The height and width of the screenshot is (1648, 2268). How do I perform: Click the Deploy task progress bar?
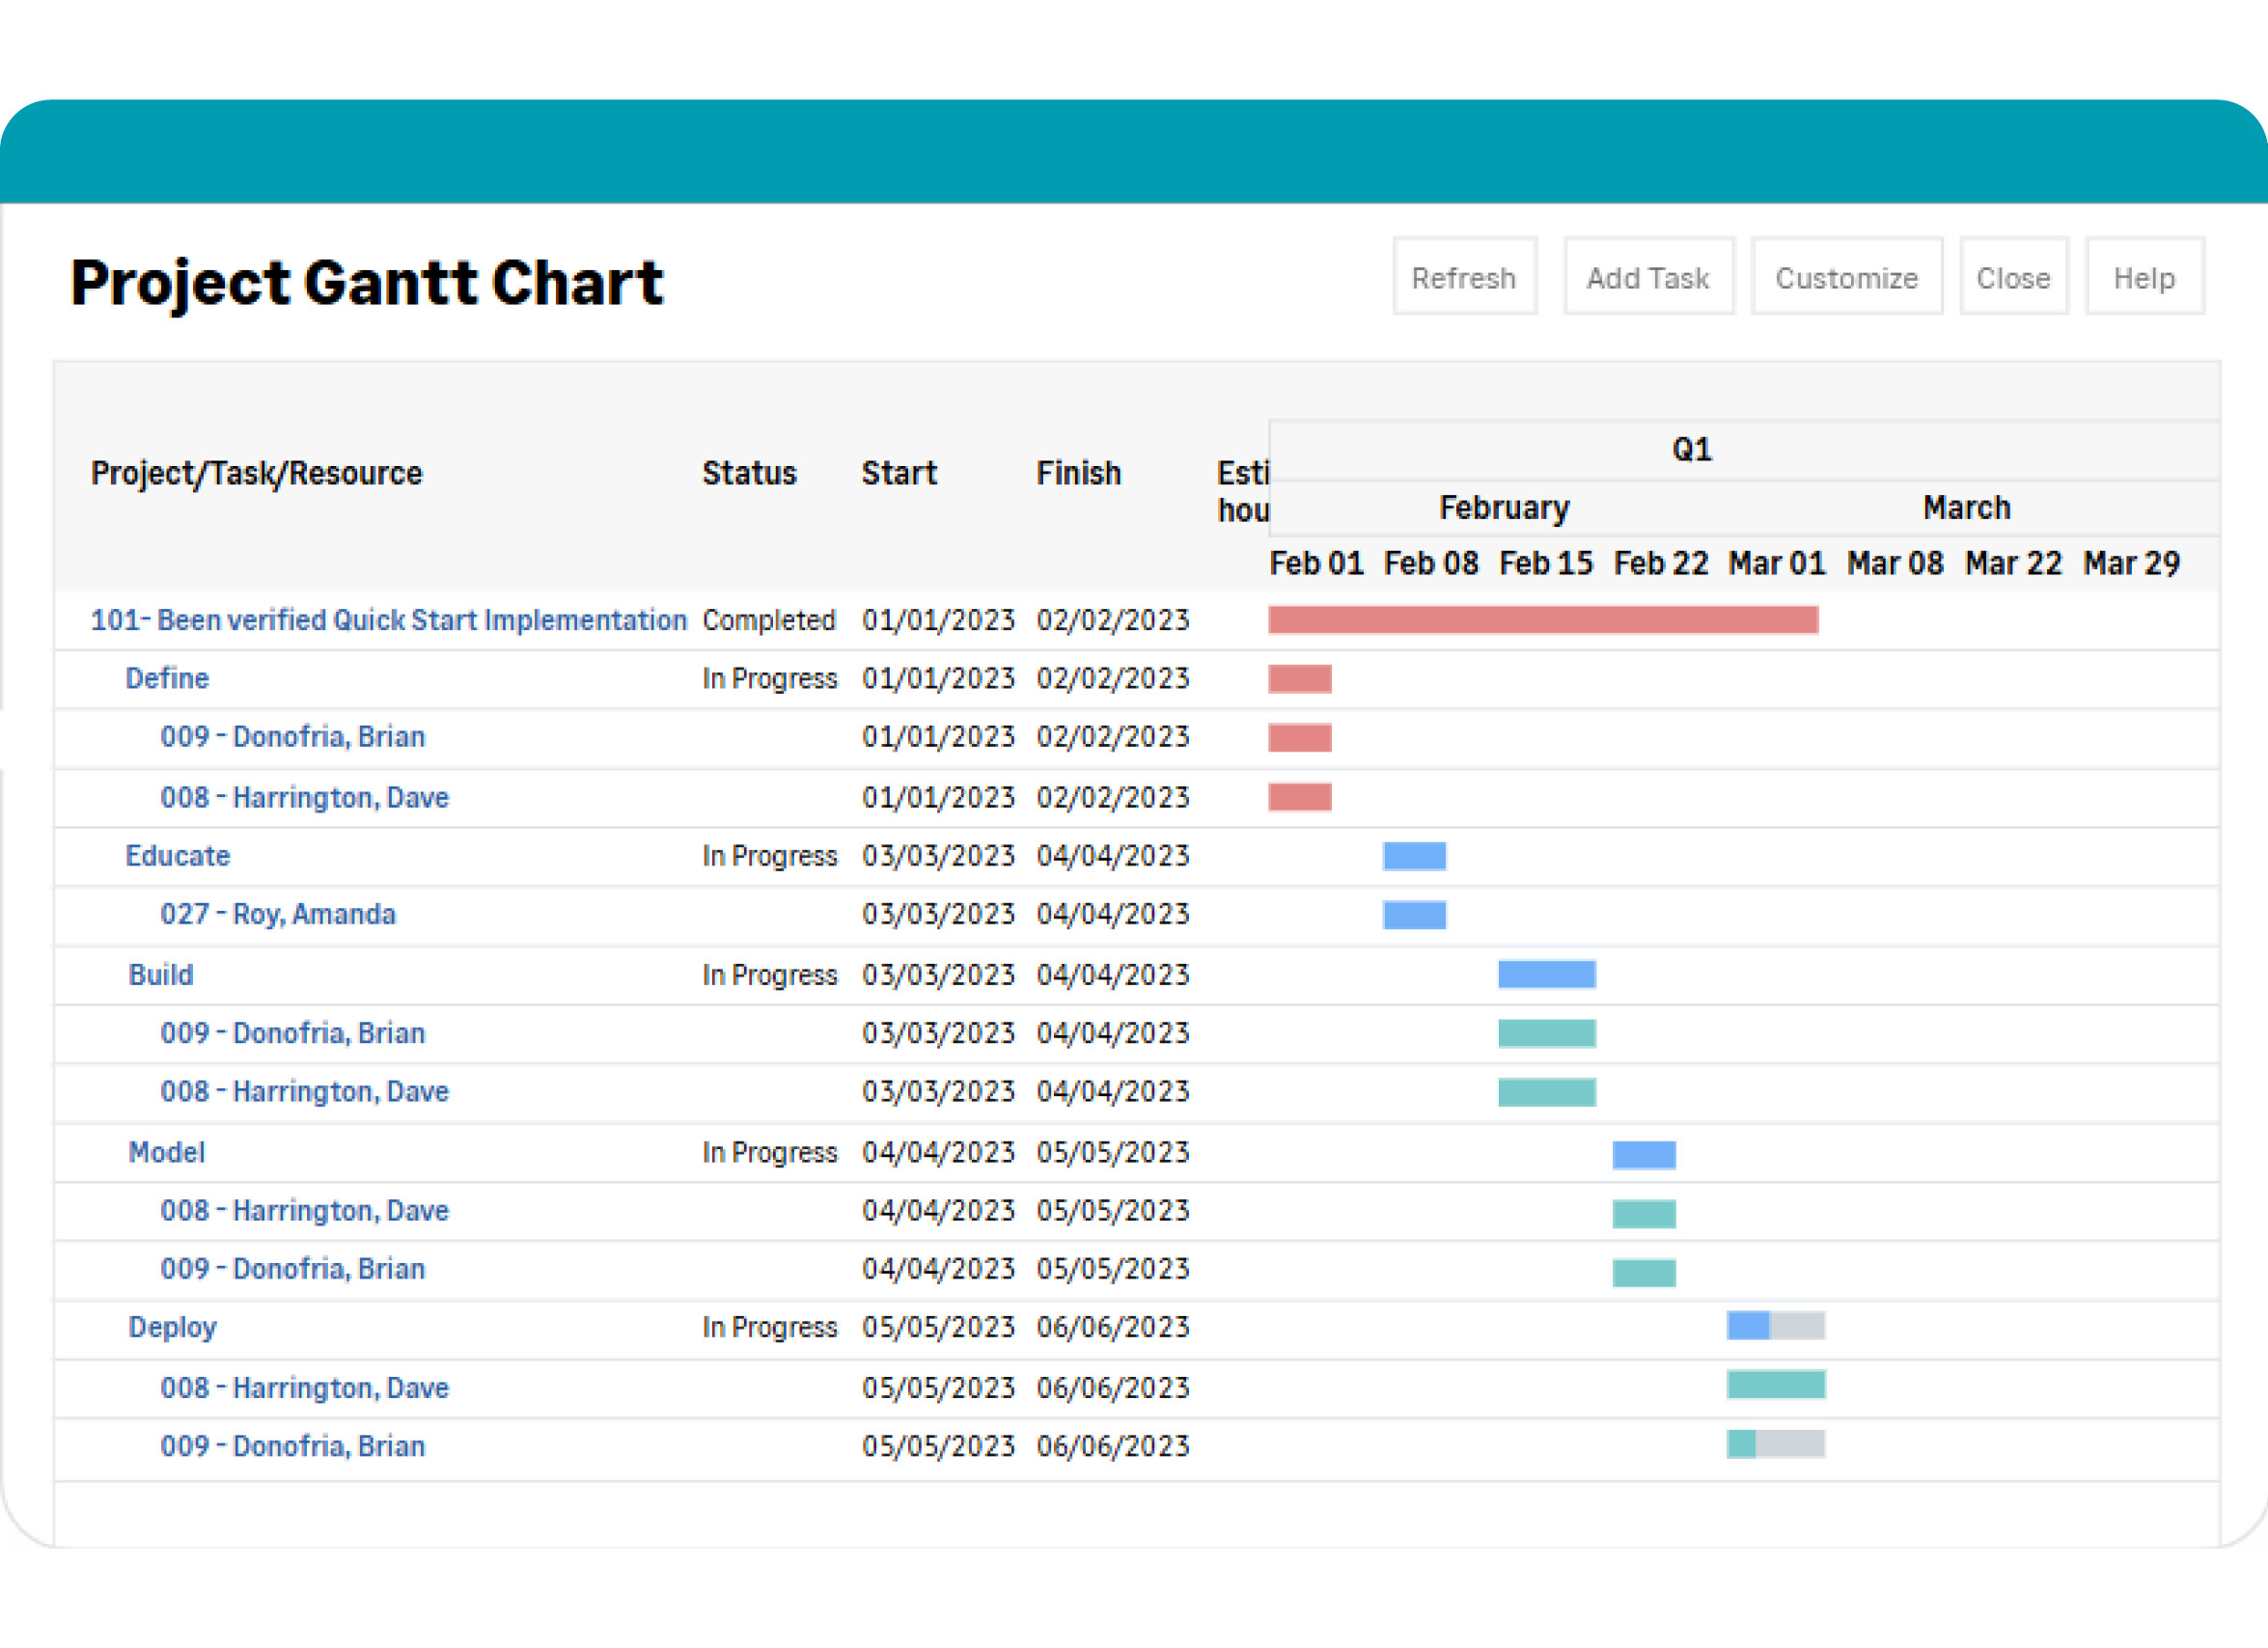(x=1775, y=1326)
